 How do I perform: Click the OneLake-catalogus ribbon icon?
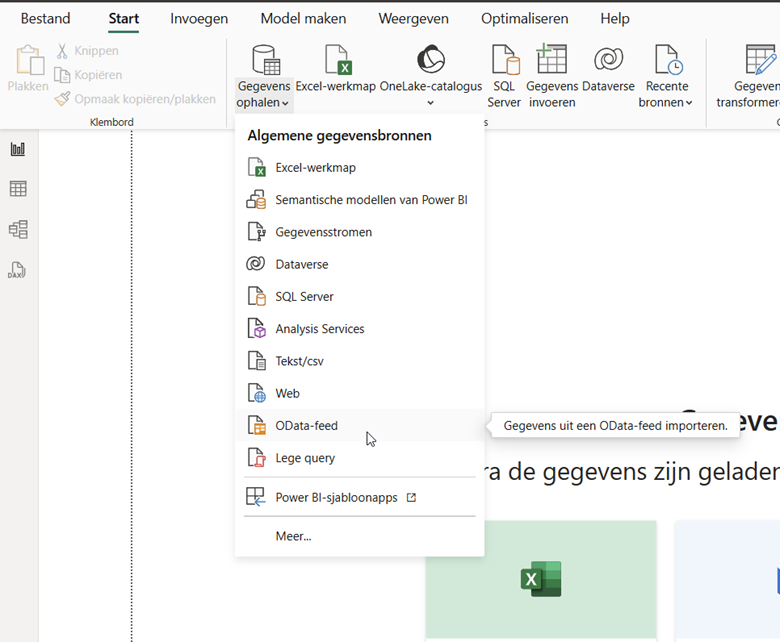pyautogui.click(x=430, y=59)
